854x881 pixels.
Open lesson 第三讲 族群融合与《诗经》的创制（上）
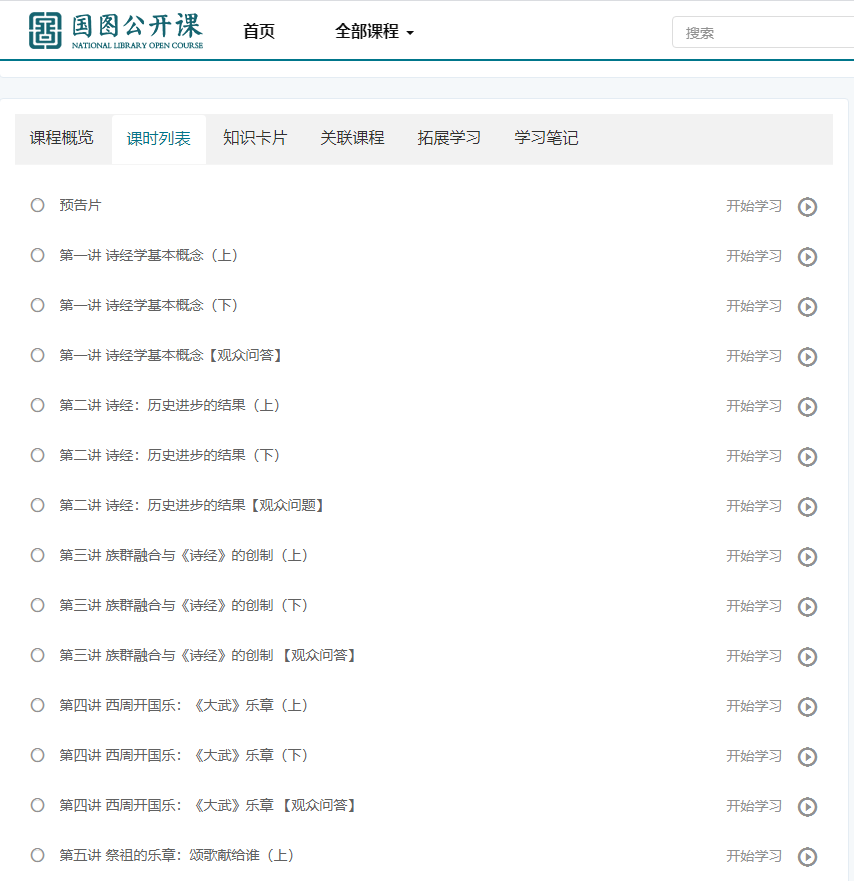pyautogui.click(x=184, y=555)
